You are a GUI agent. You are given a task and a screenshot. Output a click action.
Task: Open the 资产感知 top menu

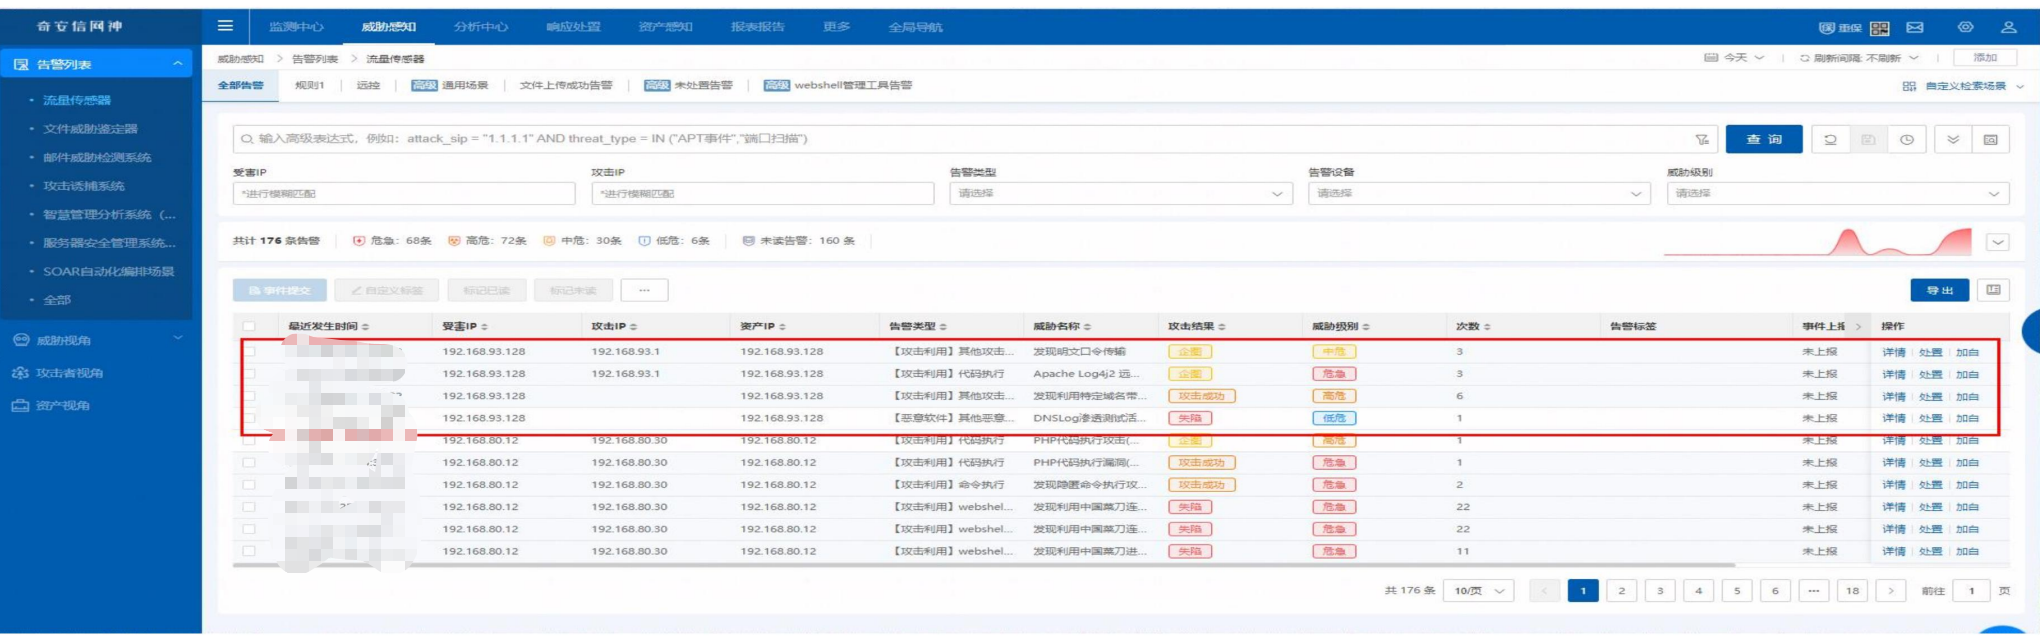pyautogui.click(x=666, y=27)
